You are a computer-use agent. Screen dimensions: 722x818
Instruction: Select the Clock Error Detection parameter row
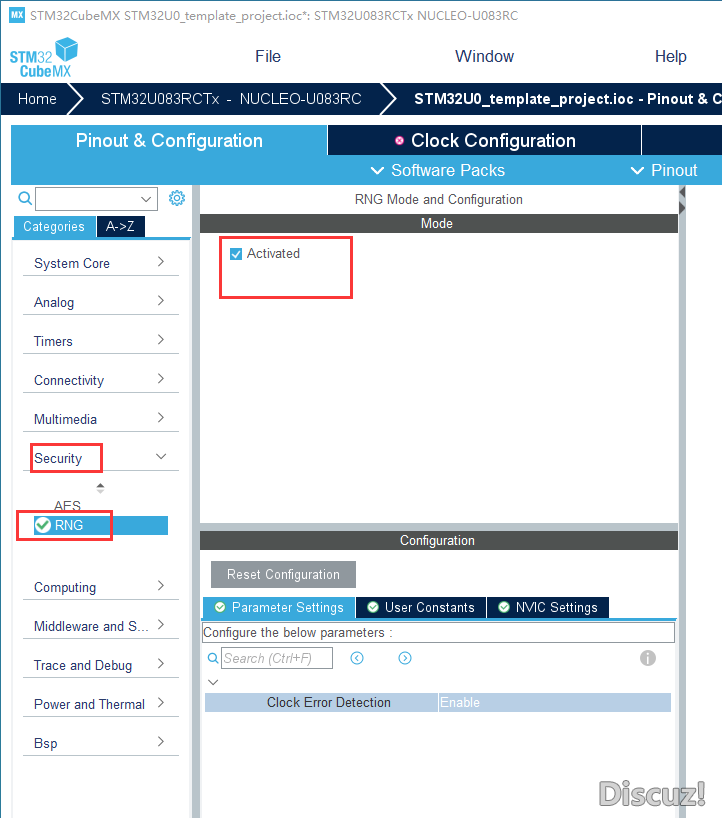tap(438, 702)
